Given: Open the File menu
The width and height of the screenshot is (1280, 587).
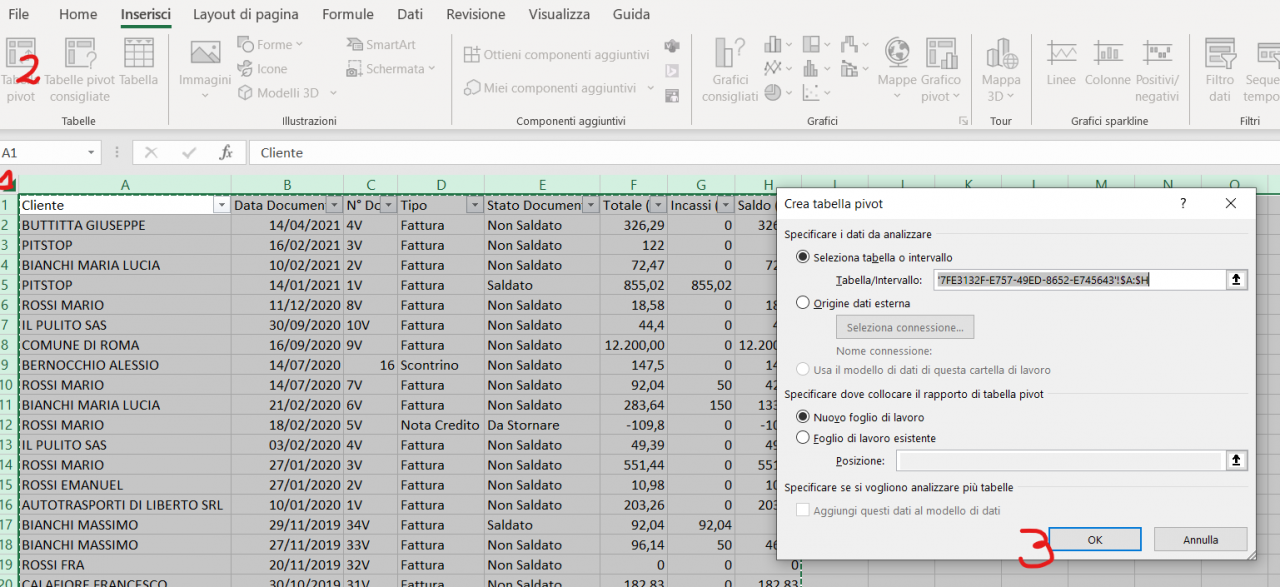Looking at the screenshot, I should click(18, 14).
